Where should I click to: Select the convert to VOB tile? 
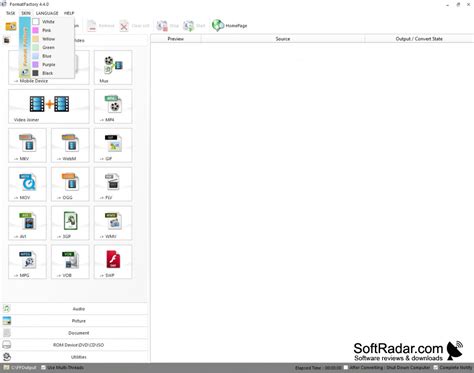pyautogui.click(x=70, y=262)
